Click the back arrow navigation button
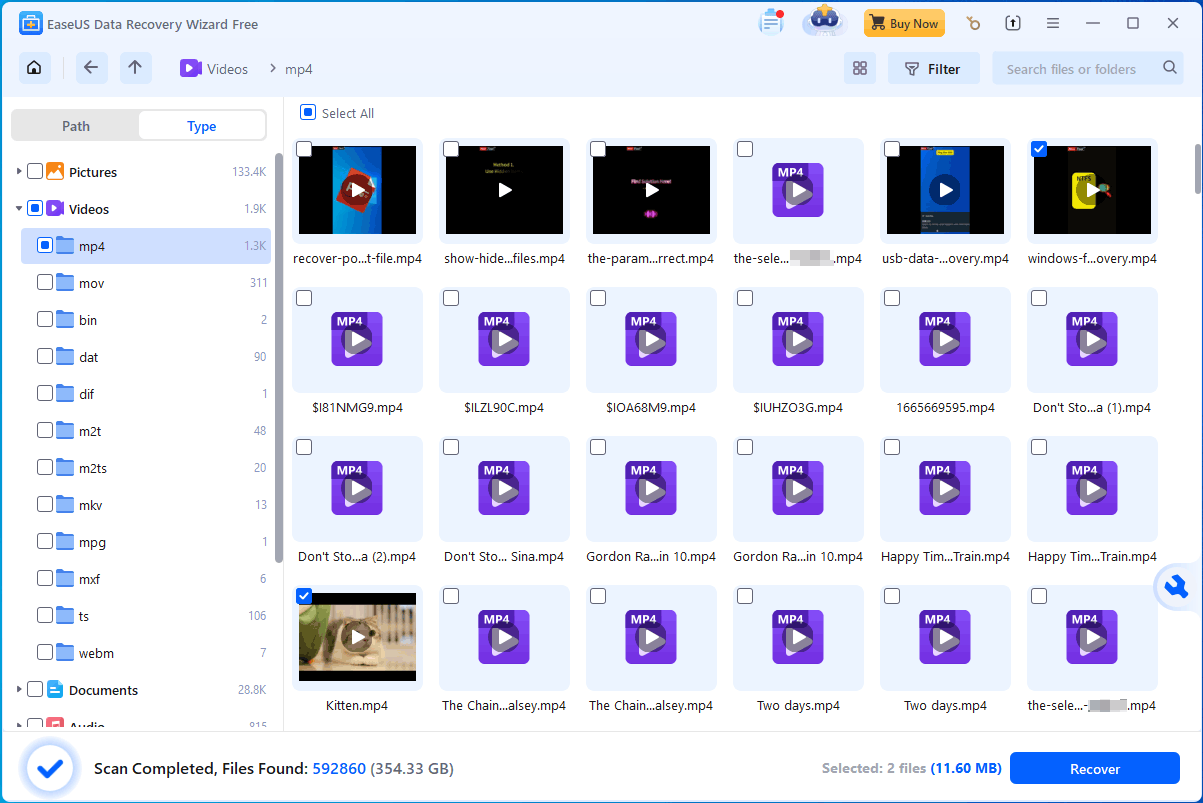The image size is (1203, 803). [x=91, y=68]
